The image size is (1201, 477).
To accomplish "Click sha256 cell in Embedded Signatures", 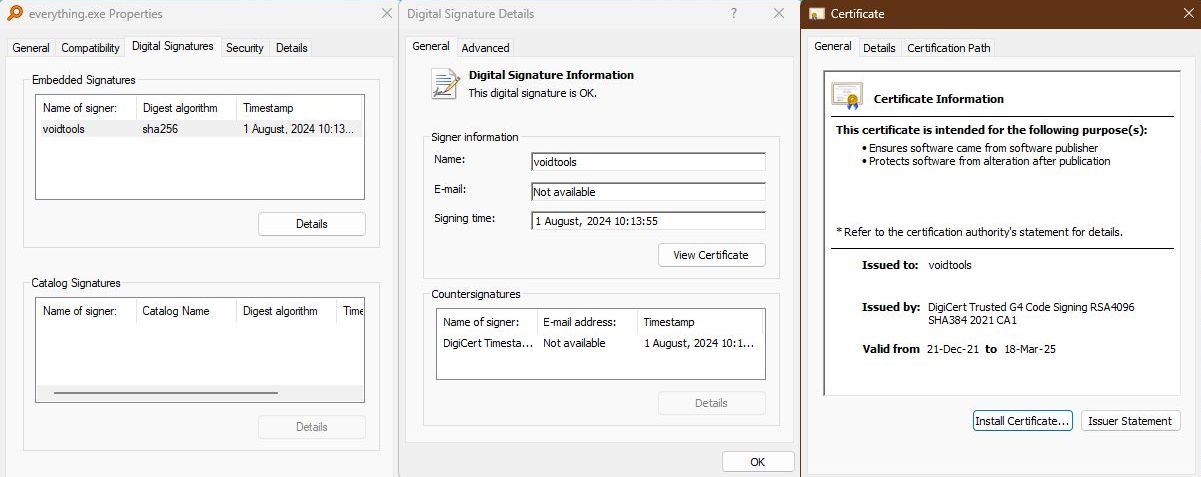I will tap(160, 129).
